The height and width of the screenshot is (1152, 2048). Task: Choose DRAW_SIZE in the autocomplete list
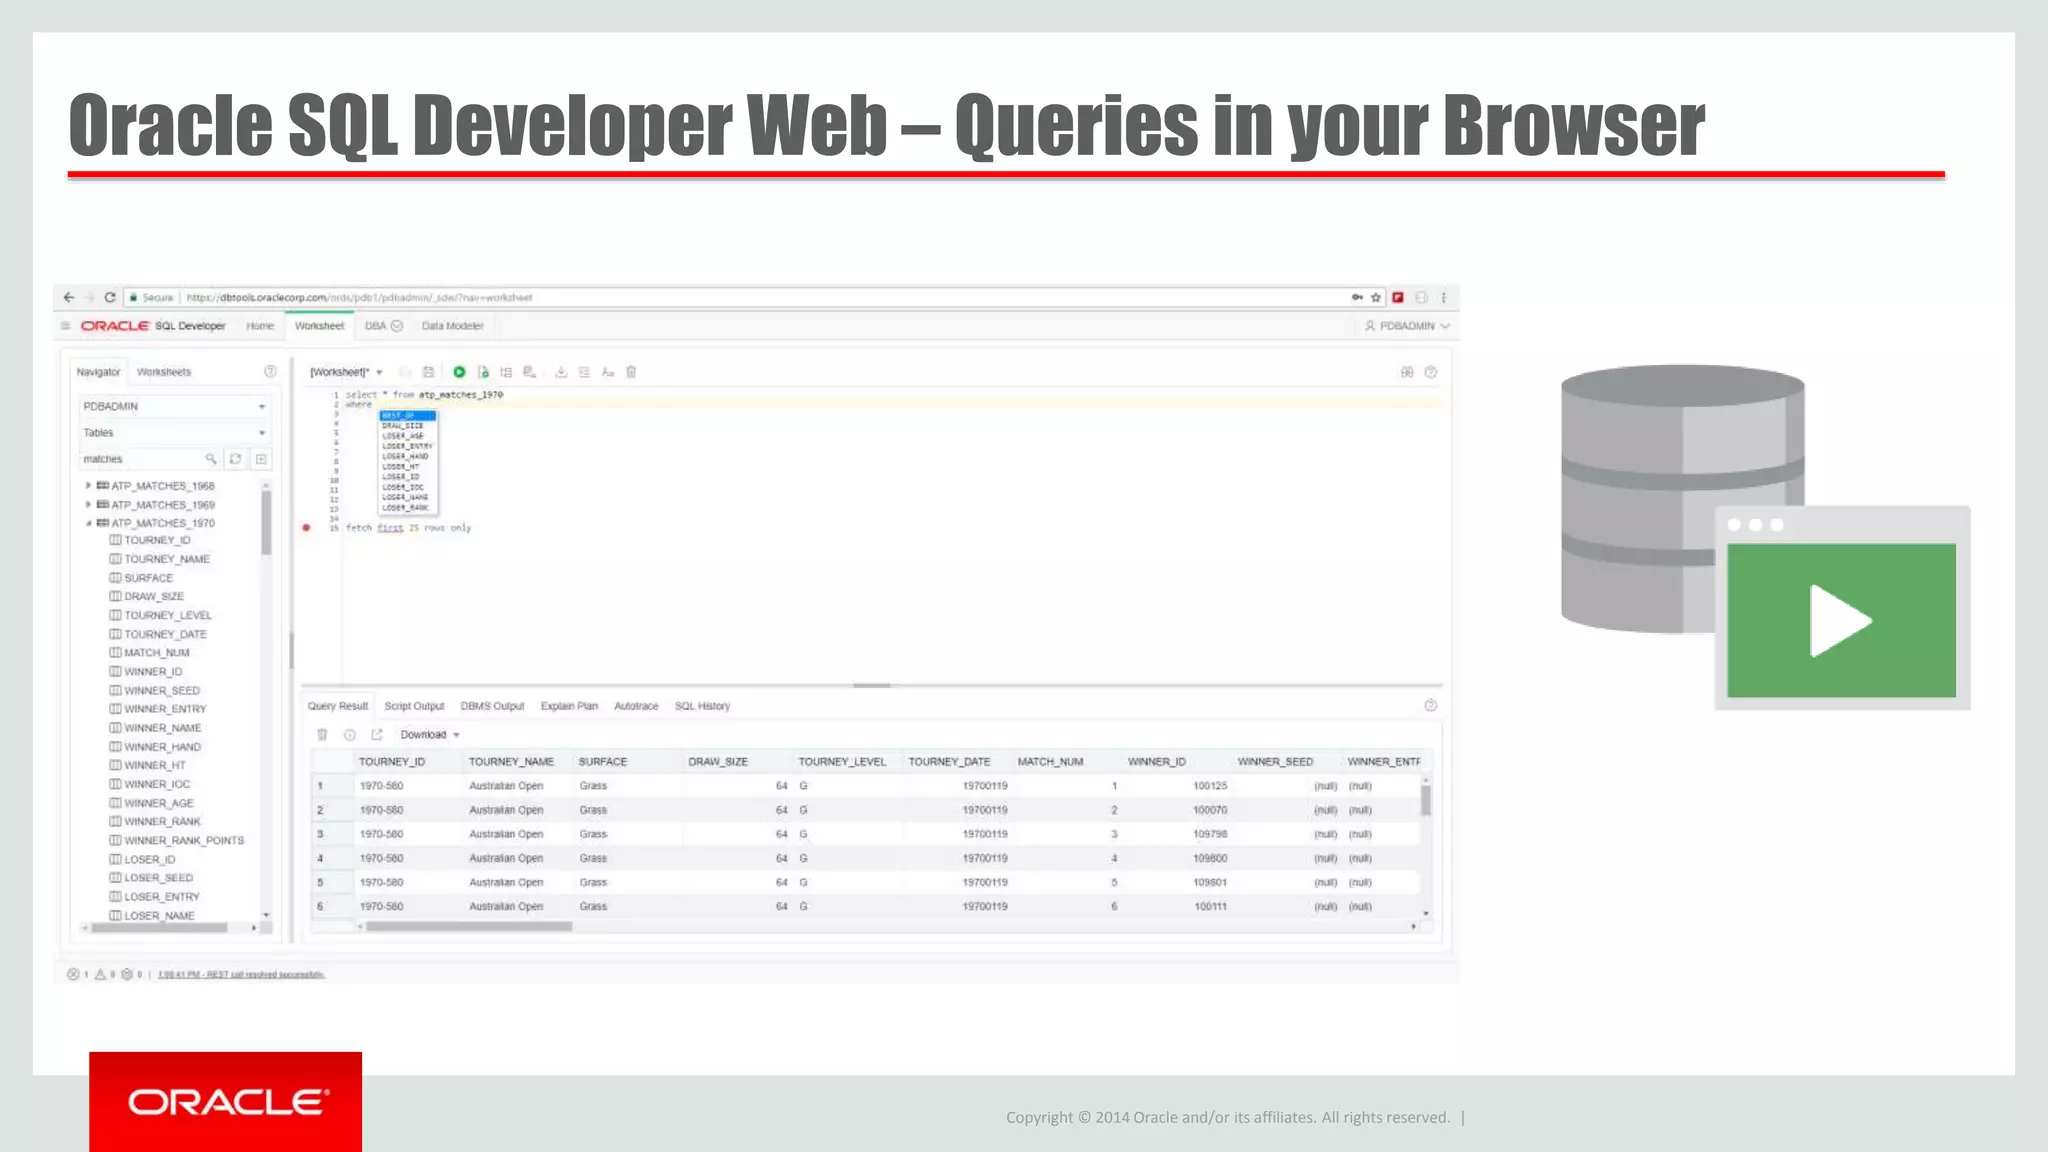[x=407, y=425]
